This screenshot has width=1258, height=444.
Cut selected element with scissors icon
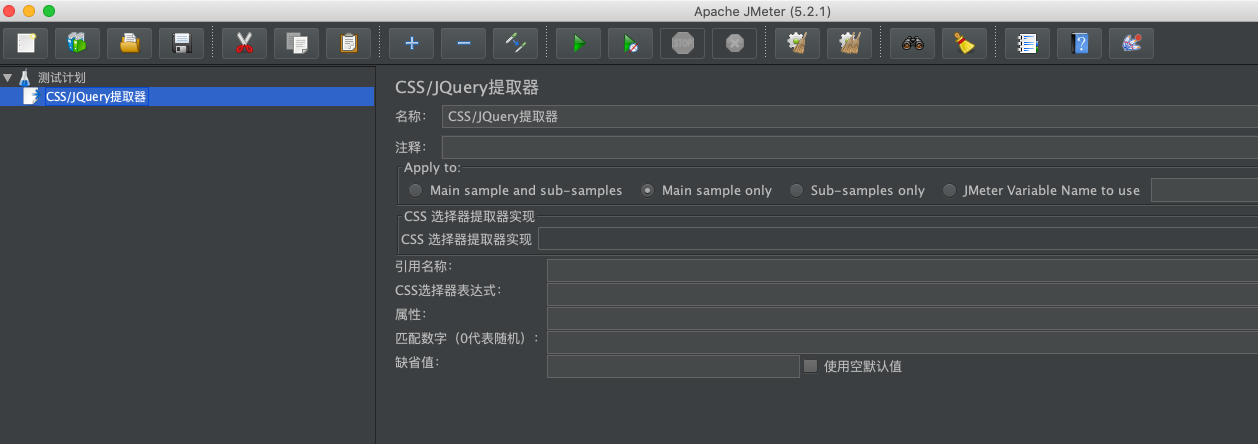tap(244, 43)
